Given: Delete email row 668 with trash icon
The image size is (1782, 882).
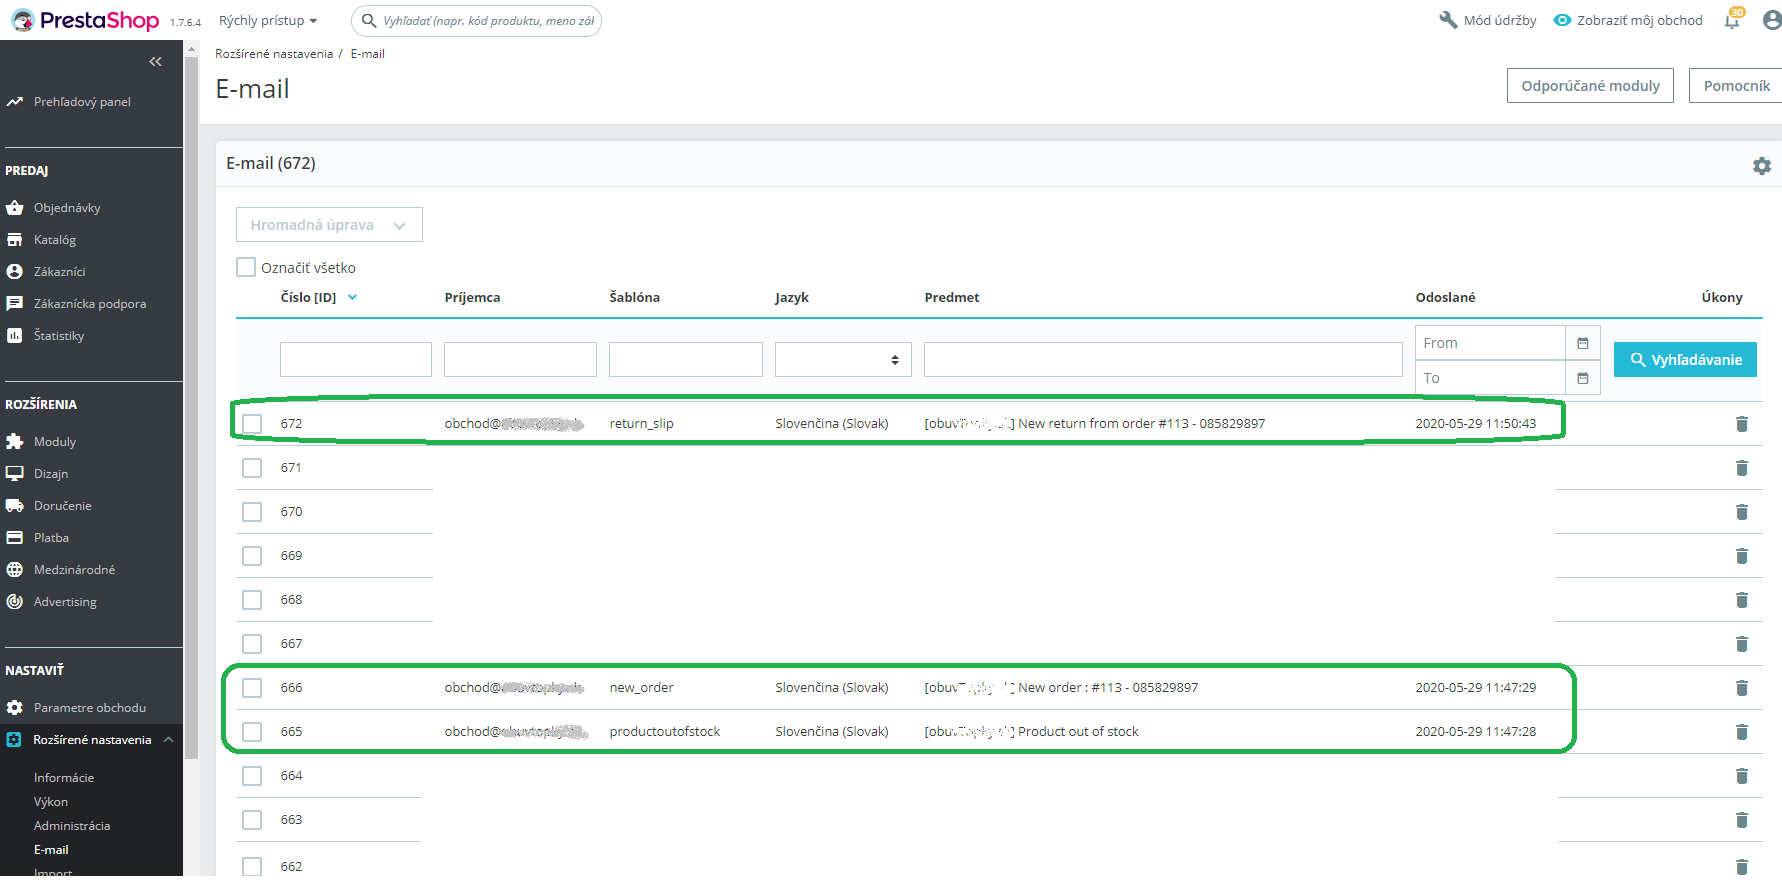Looking at the screenshot, I should [x=1742, y=600].
